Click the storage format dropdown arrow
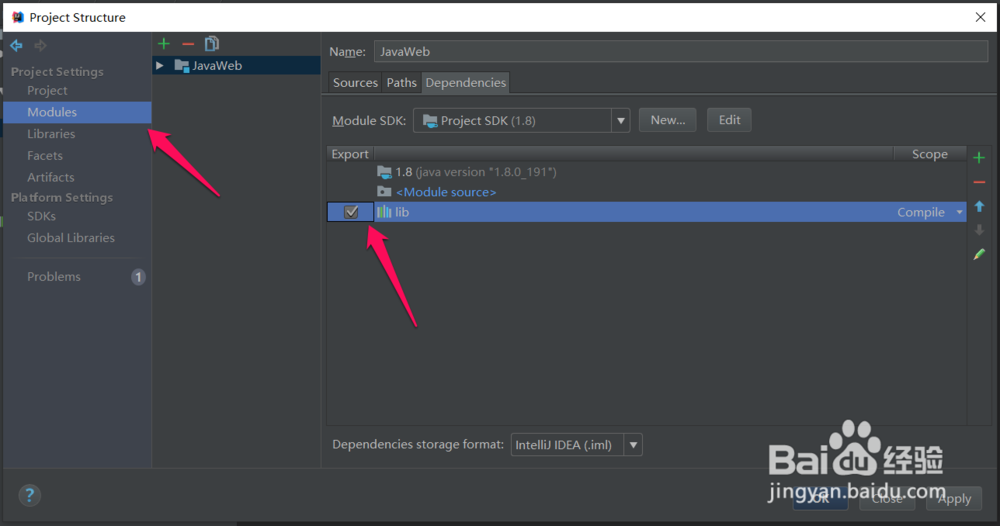Viewport: 1000px width, 526px height. (633, 445)
